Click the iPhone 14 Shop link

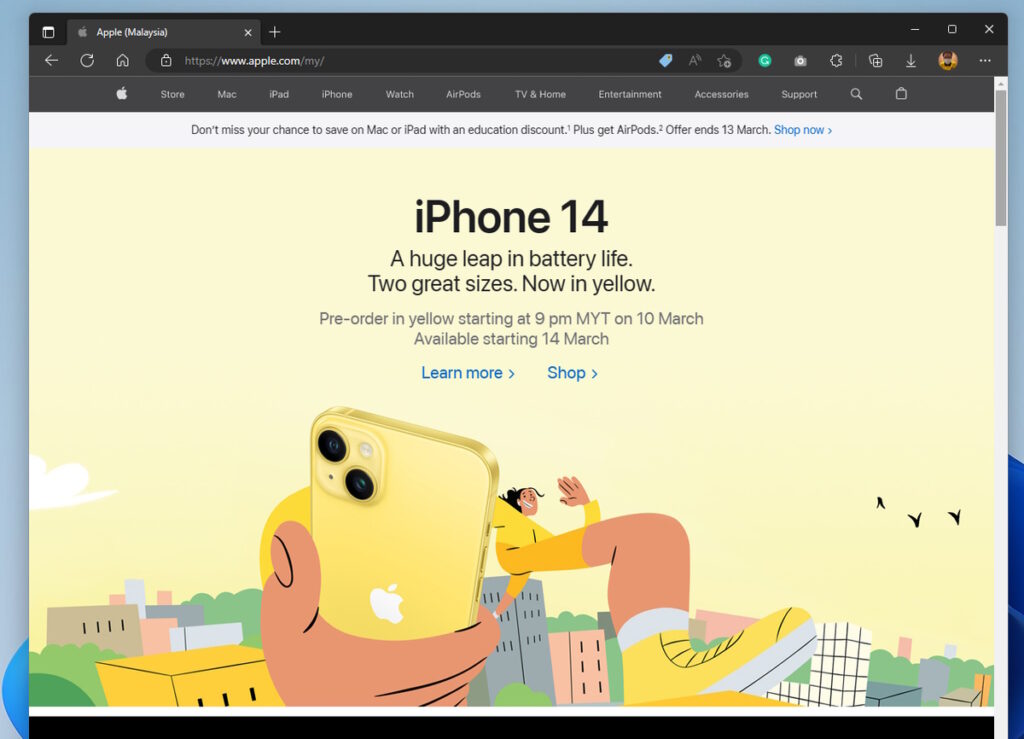coord(572,373)
